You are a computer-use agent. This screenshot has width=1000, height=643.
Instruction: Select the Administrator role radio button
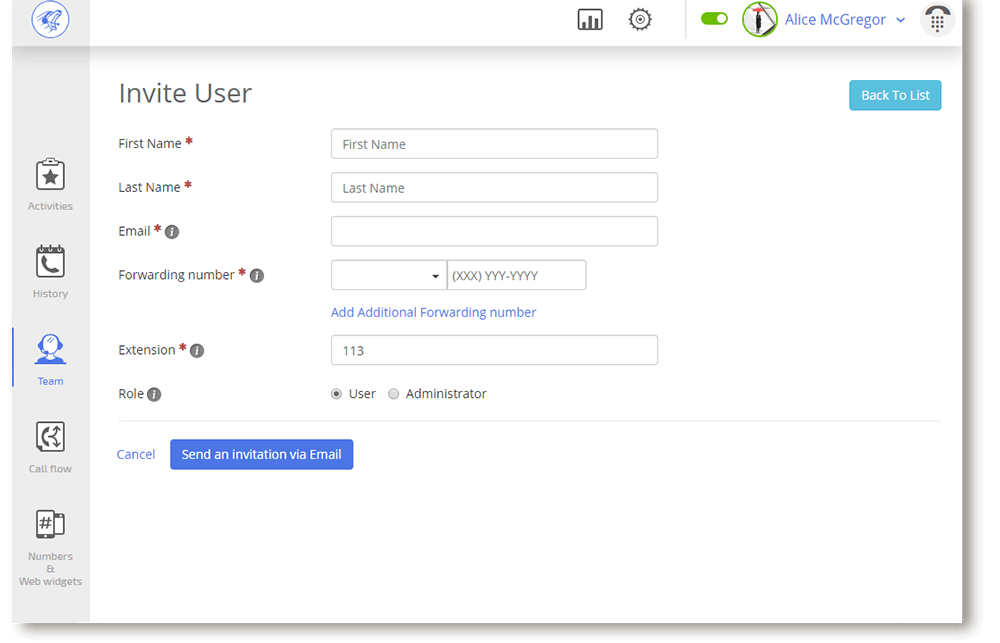[x=393, y=394]
